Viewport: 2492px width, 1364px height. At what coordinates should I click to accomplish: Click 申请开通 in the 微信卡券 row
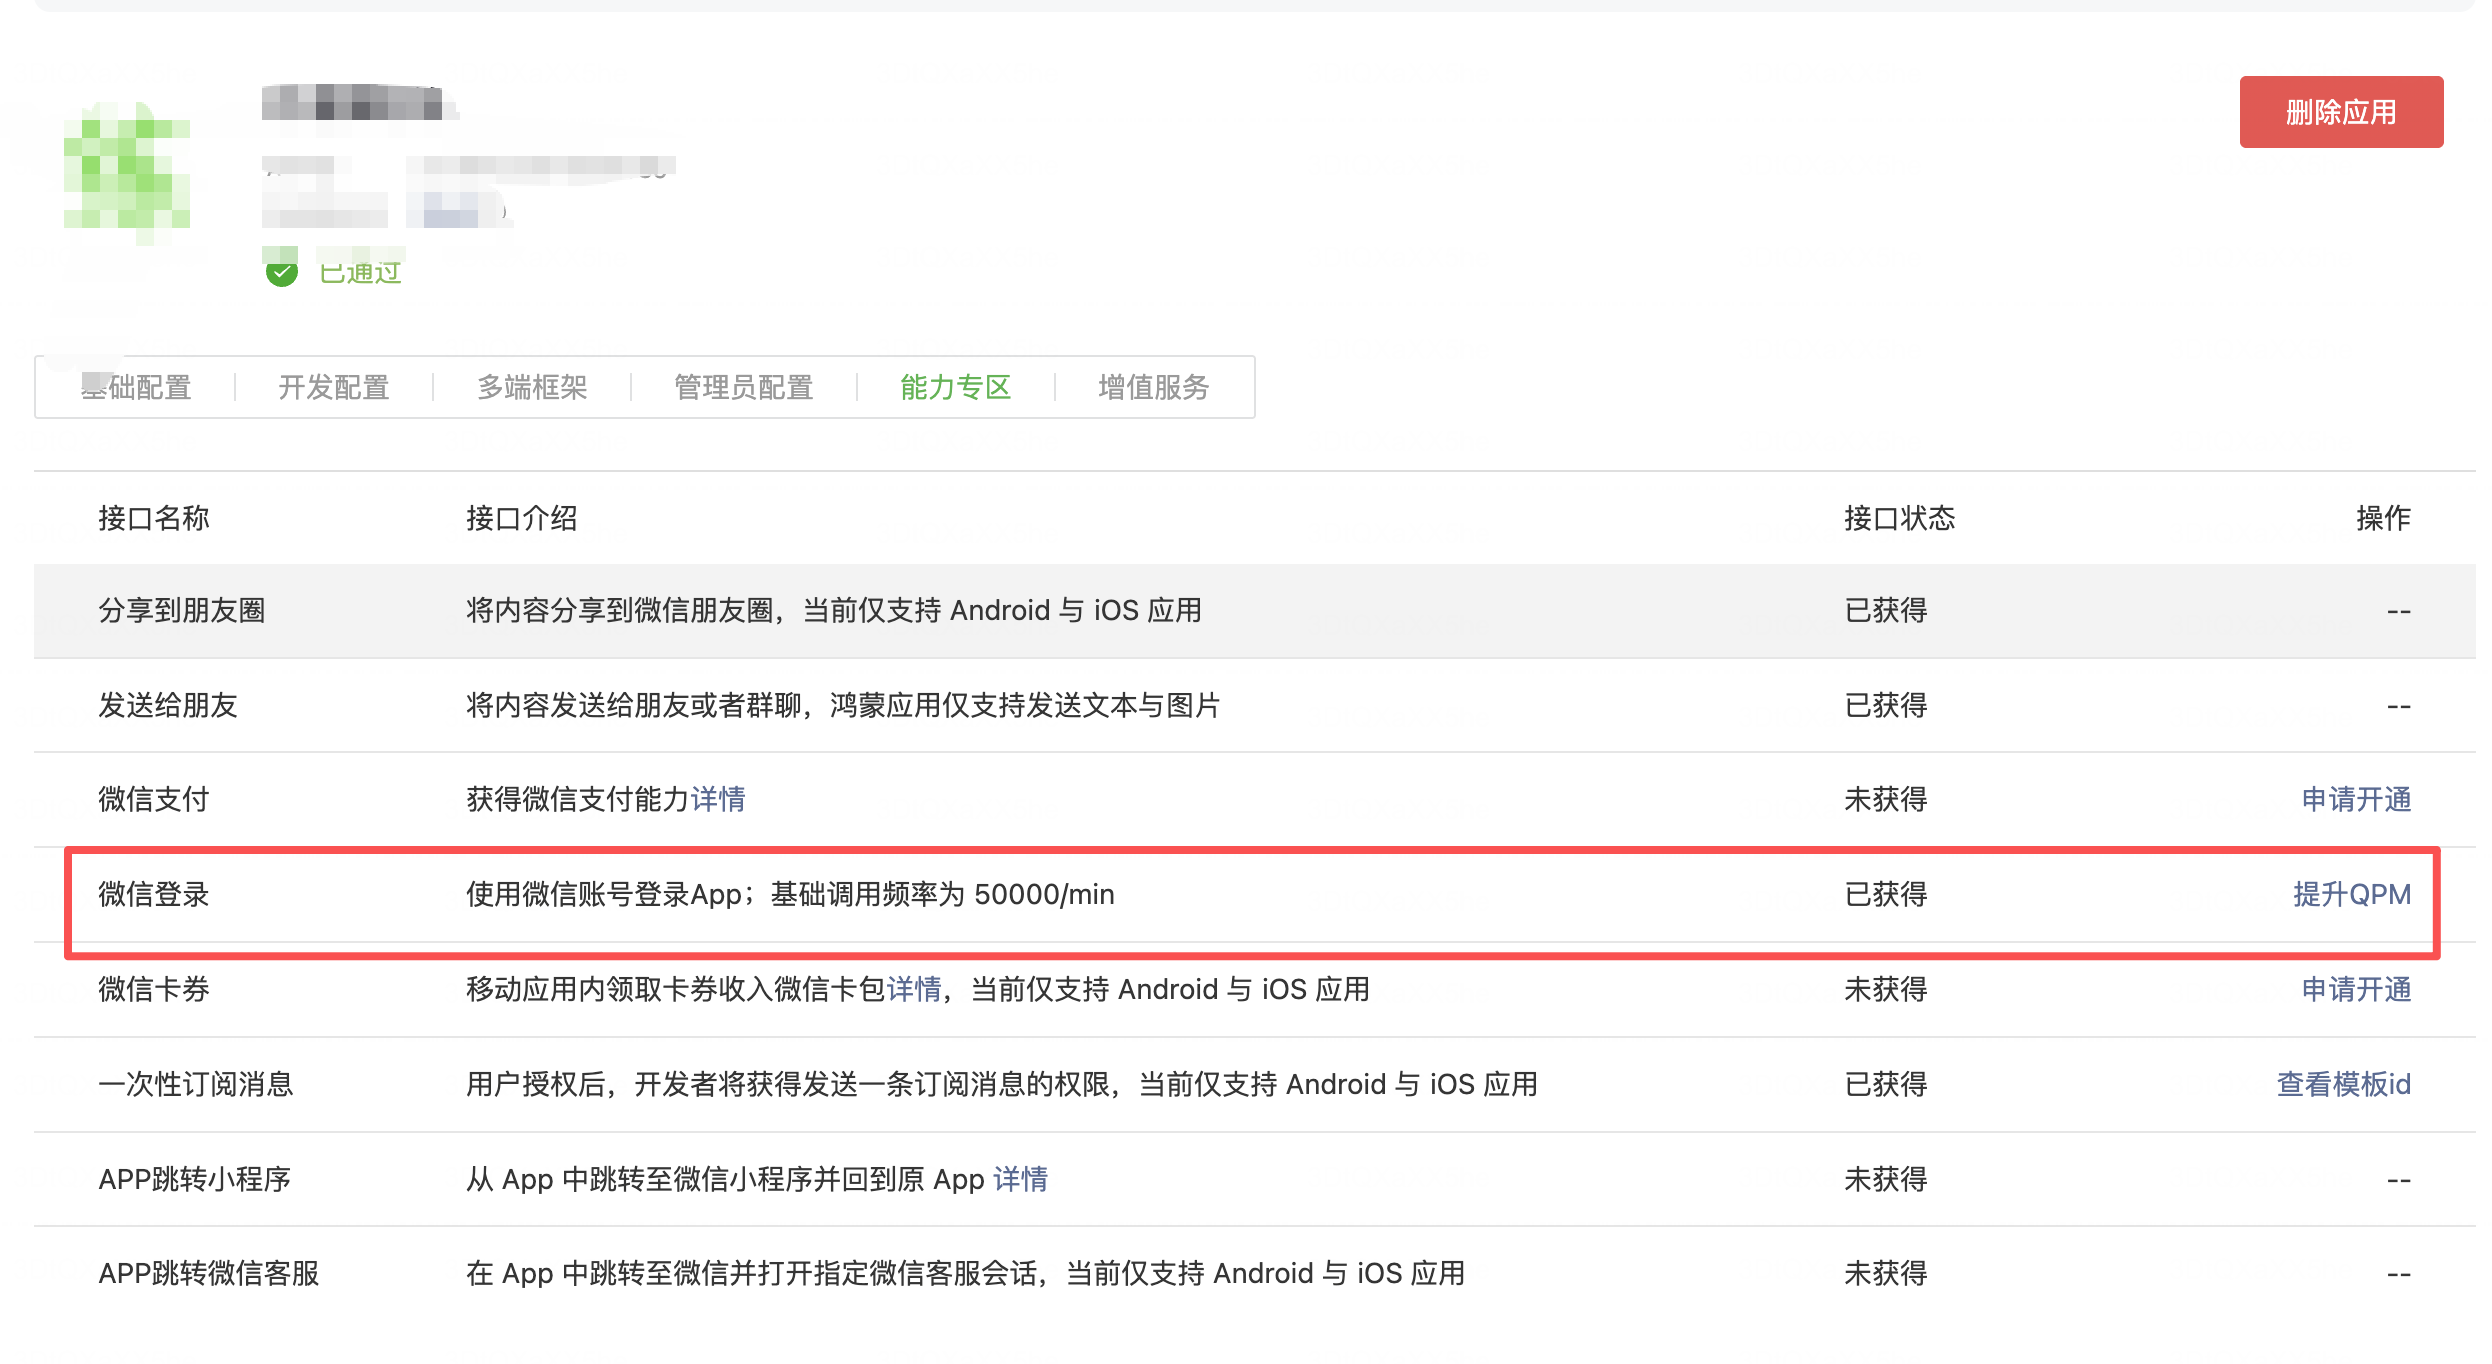[2356, 989]
